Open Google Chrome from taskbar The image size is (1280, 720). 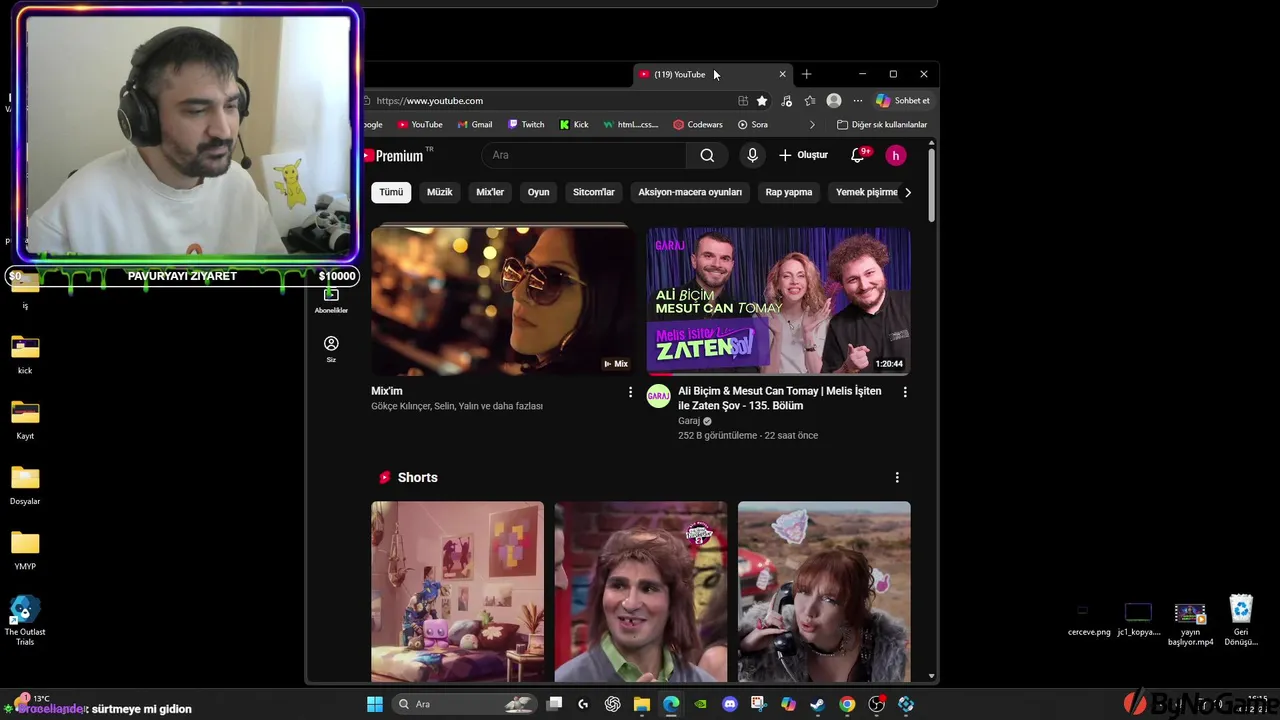coord(847,704)
